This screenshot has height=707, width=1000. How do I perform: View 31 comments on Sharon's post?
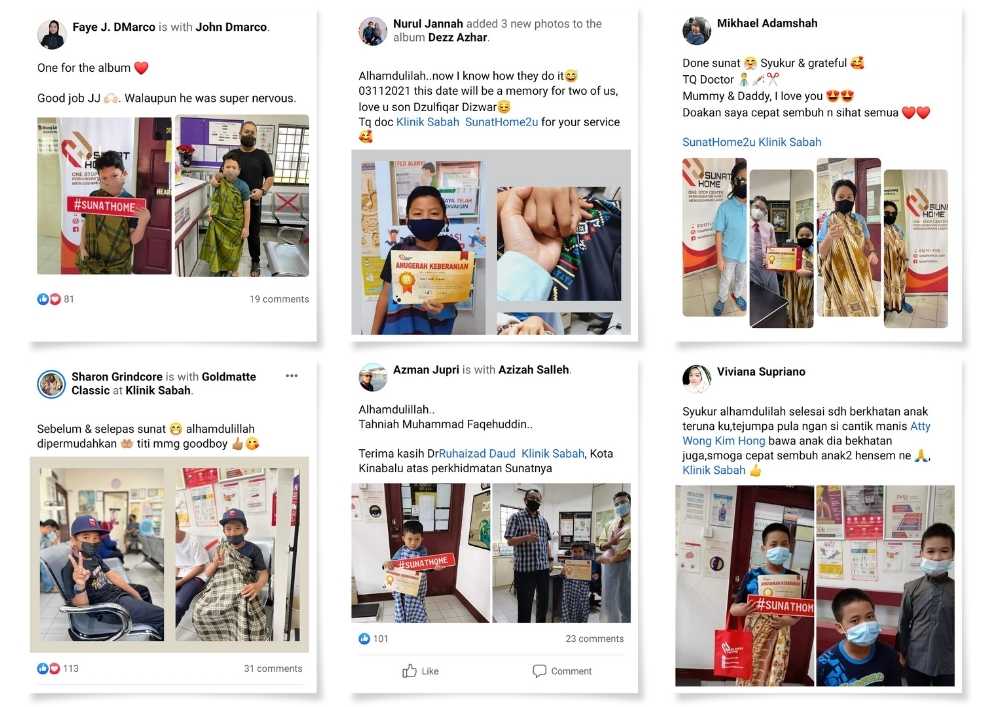click(x=273, y=668)
